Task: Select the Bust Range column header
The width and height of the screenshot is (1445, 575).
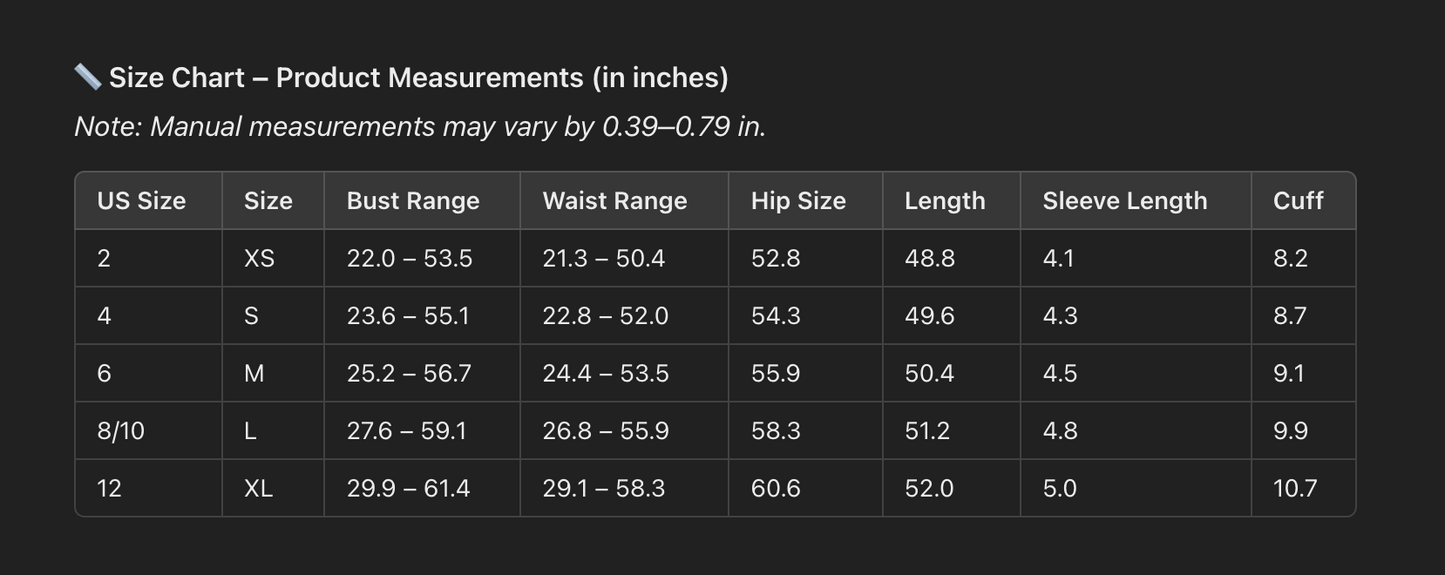Action: pos(422,201)
